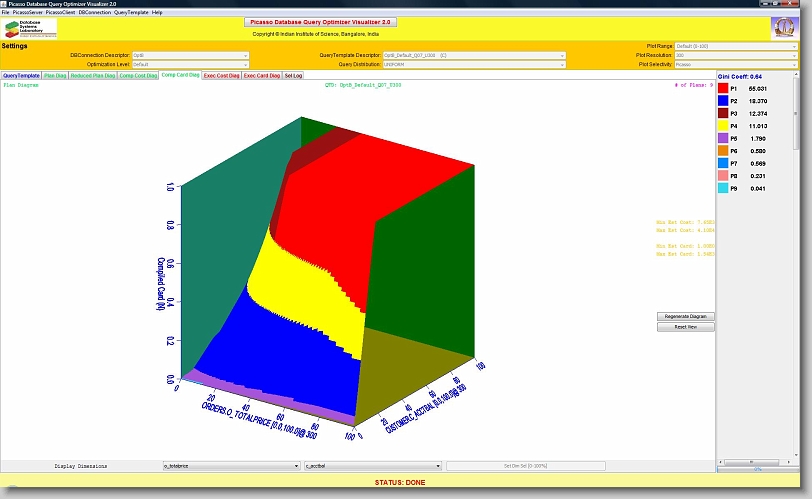
Task: Select the dark red P3 plan swatch
Action: click(723, 113)
